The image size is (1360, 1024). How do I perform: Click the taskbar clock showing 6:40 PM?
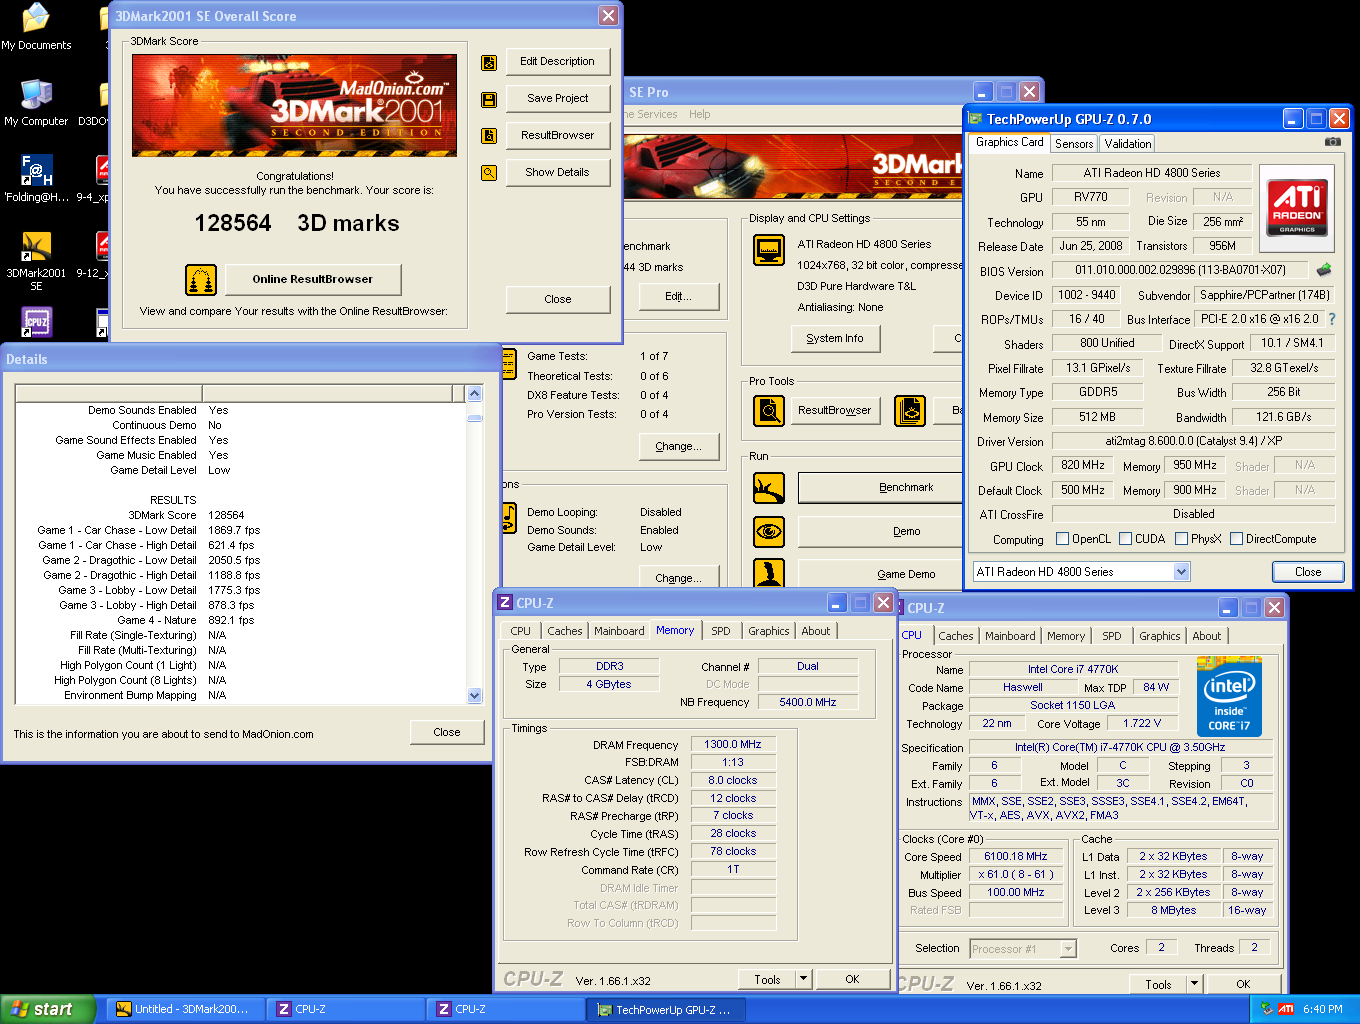pos(1322,1010)
